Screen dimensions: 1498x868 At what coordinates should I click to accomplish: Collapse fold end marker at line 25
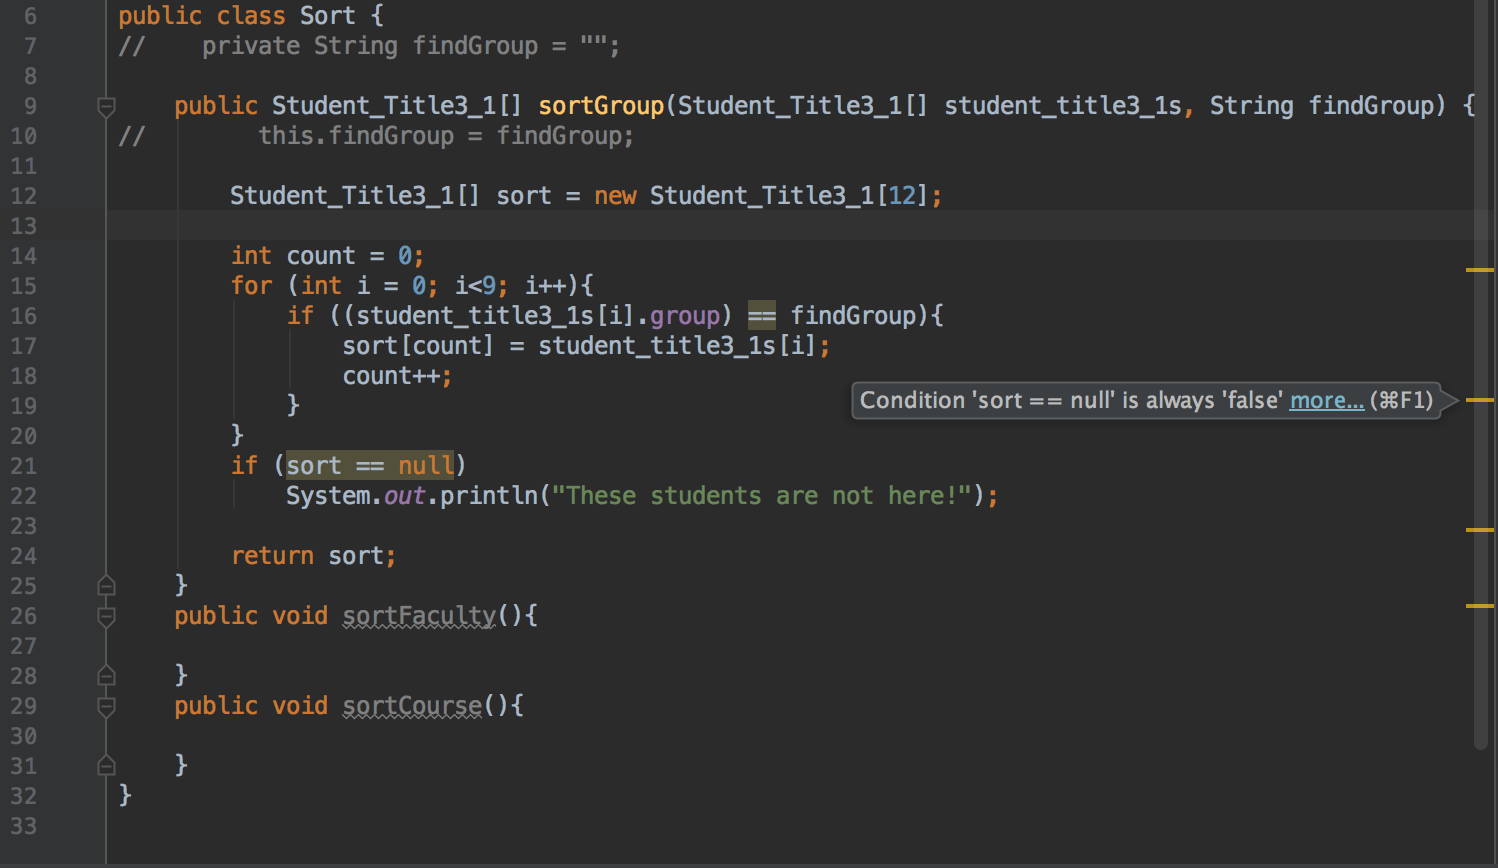click(106, 585)
